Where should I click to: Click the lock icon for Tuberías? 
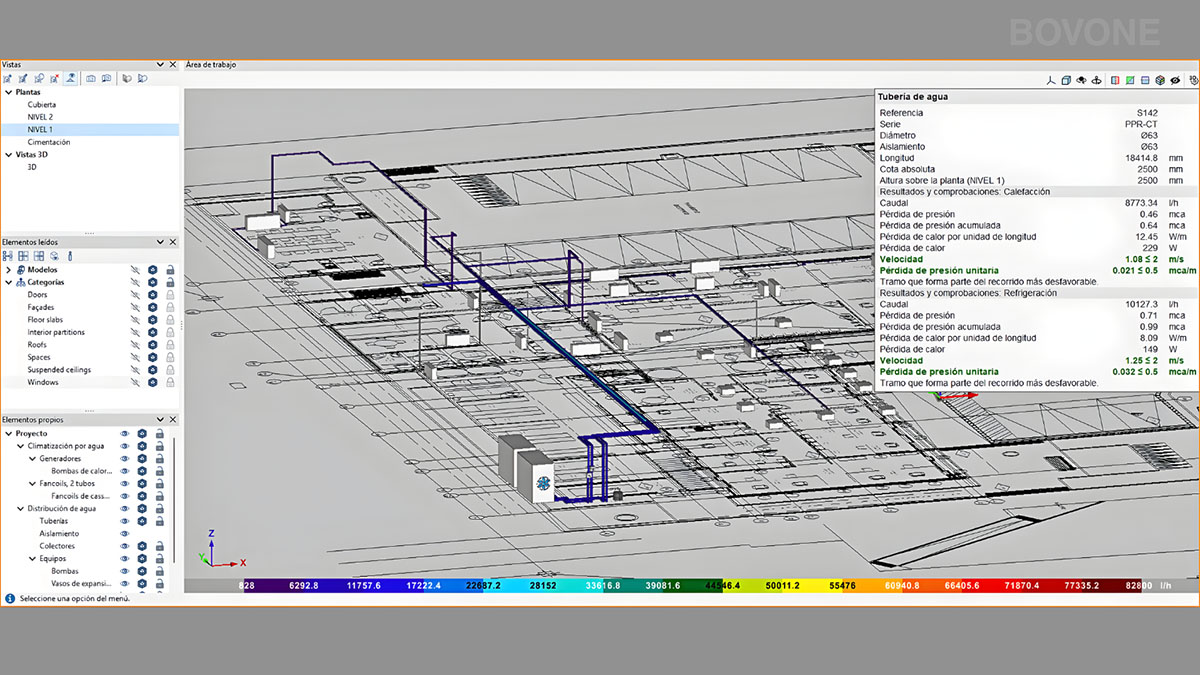click(x=159, y=521)
